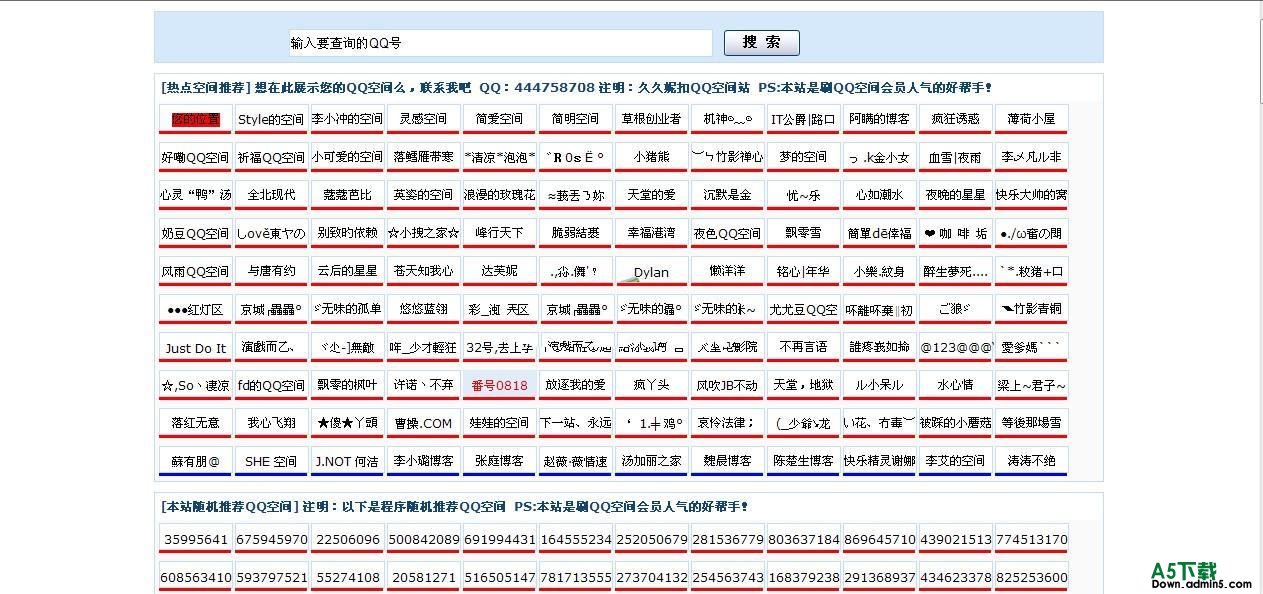Open the 峰行天下 link

coord(499,233)
